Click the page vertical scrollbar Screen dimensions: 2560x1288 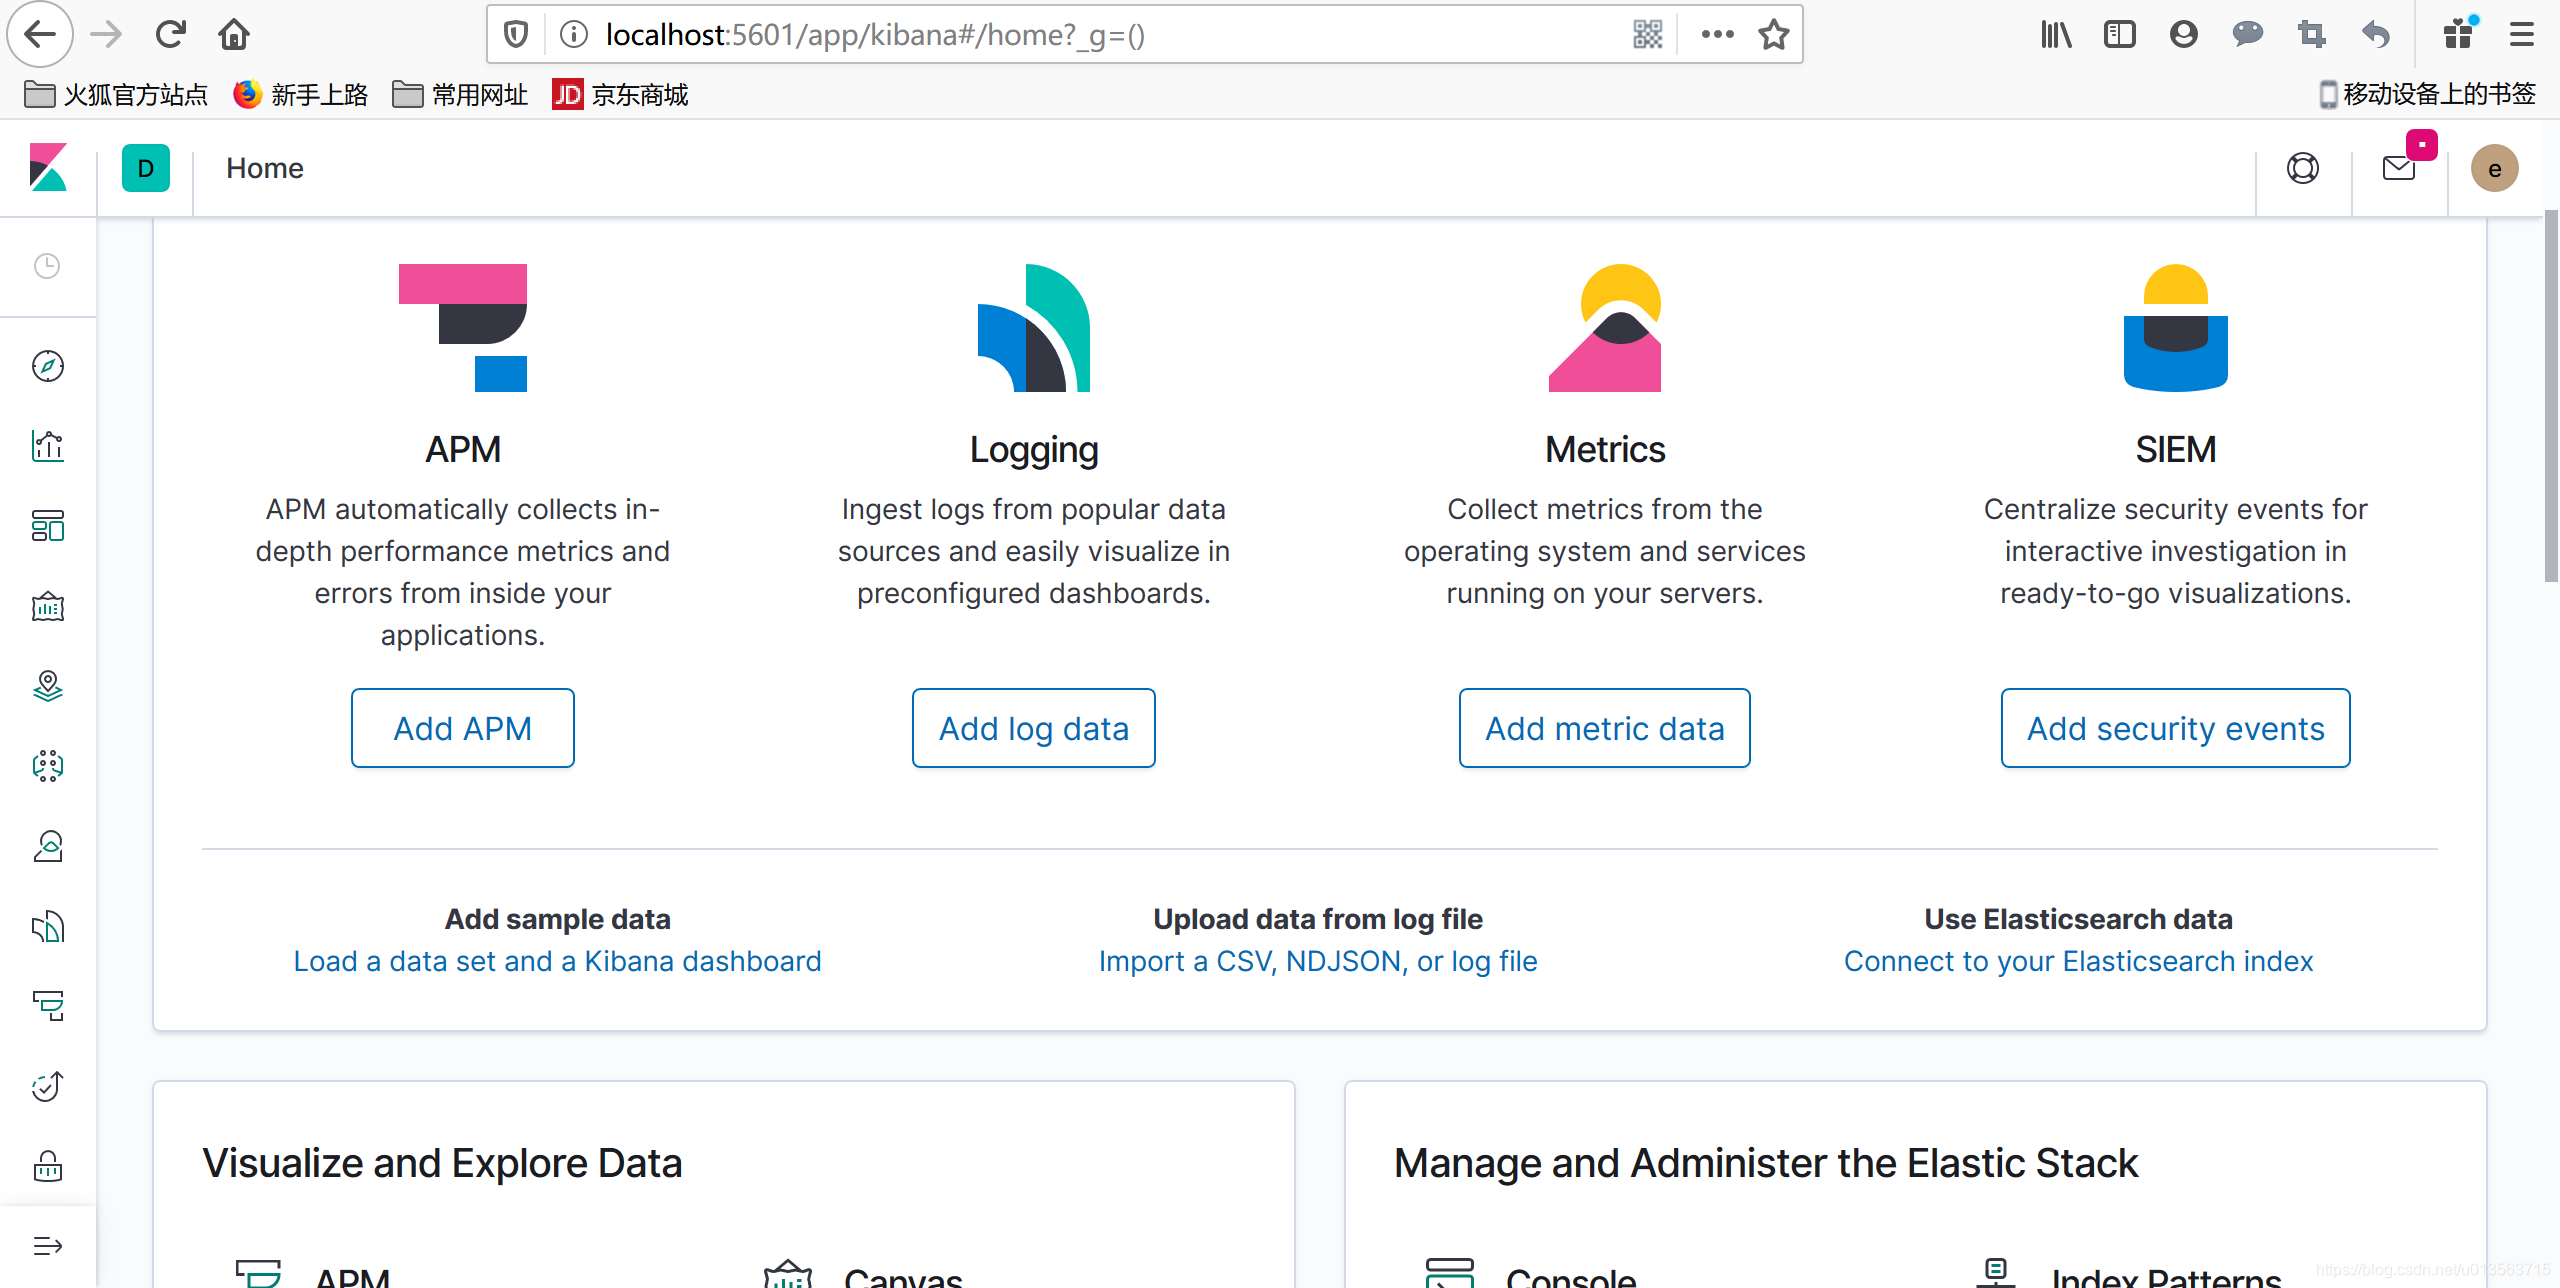[2551, 395]
